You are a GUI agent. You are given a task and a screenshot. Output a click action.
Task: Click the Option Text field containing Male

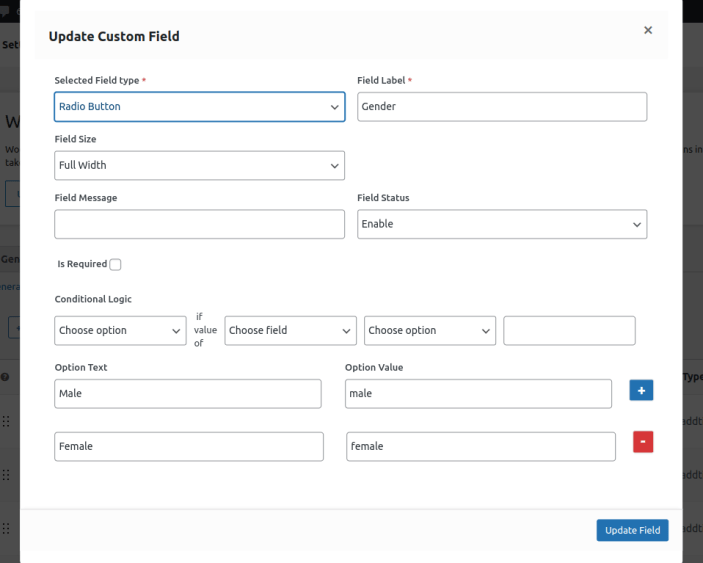click(188, 394)
